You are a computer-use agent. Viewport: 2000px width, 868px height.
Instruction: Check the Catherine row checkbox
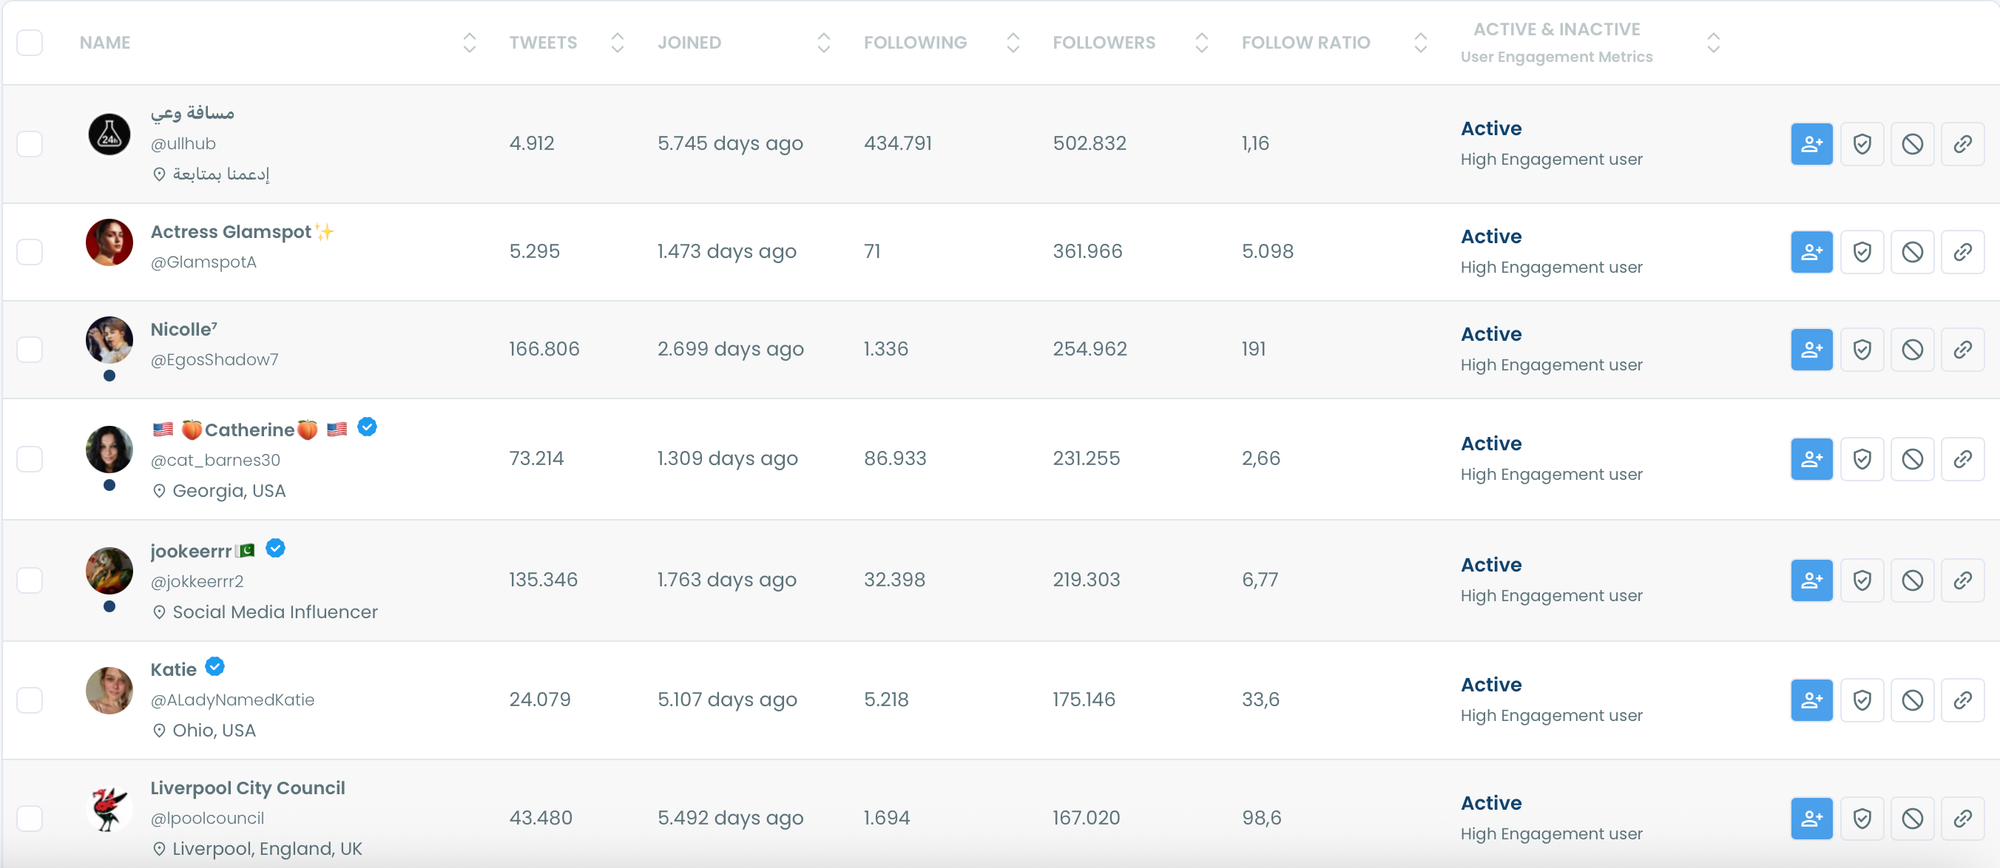[x=30, y=459]
